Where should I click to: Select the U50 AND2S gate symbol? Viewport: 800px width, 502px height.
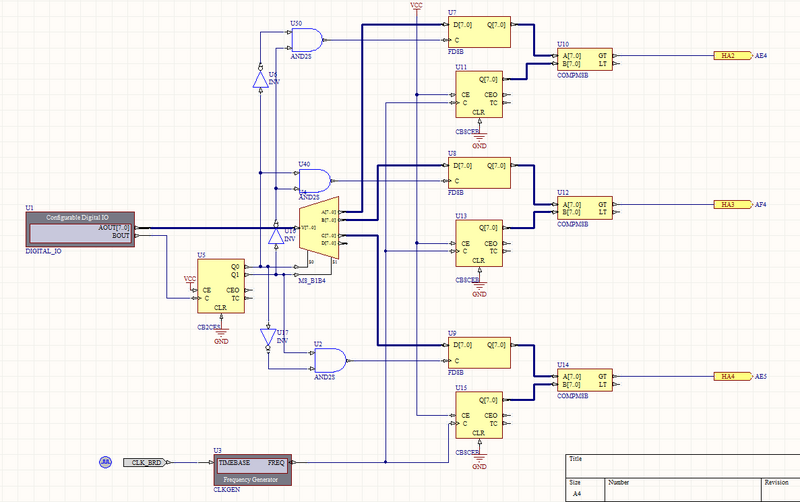tap(306, 40)
